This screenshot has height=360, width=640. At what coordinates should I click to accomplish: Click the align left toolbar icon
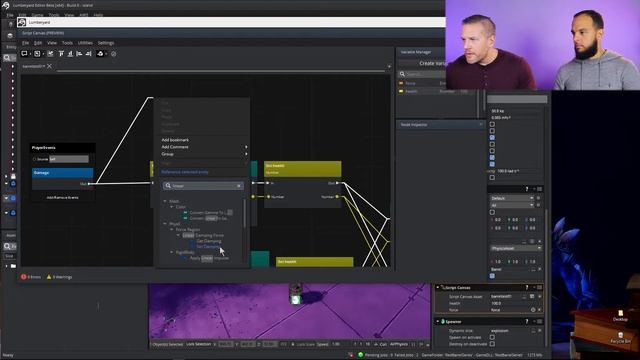point(79,53)
